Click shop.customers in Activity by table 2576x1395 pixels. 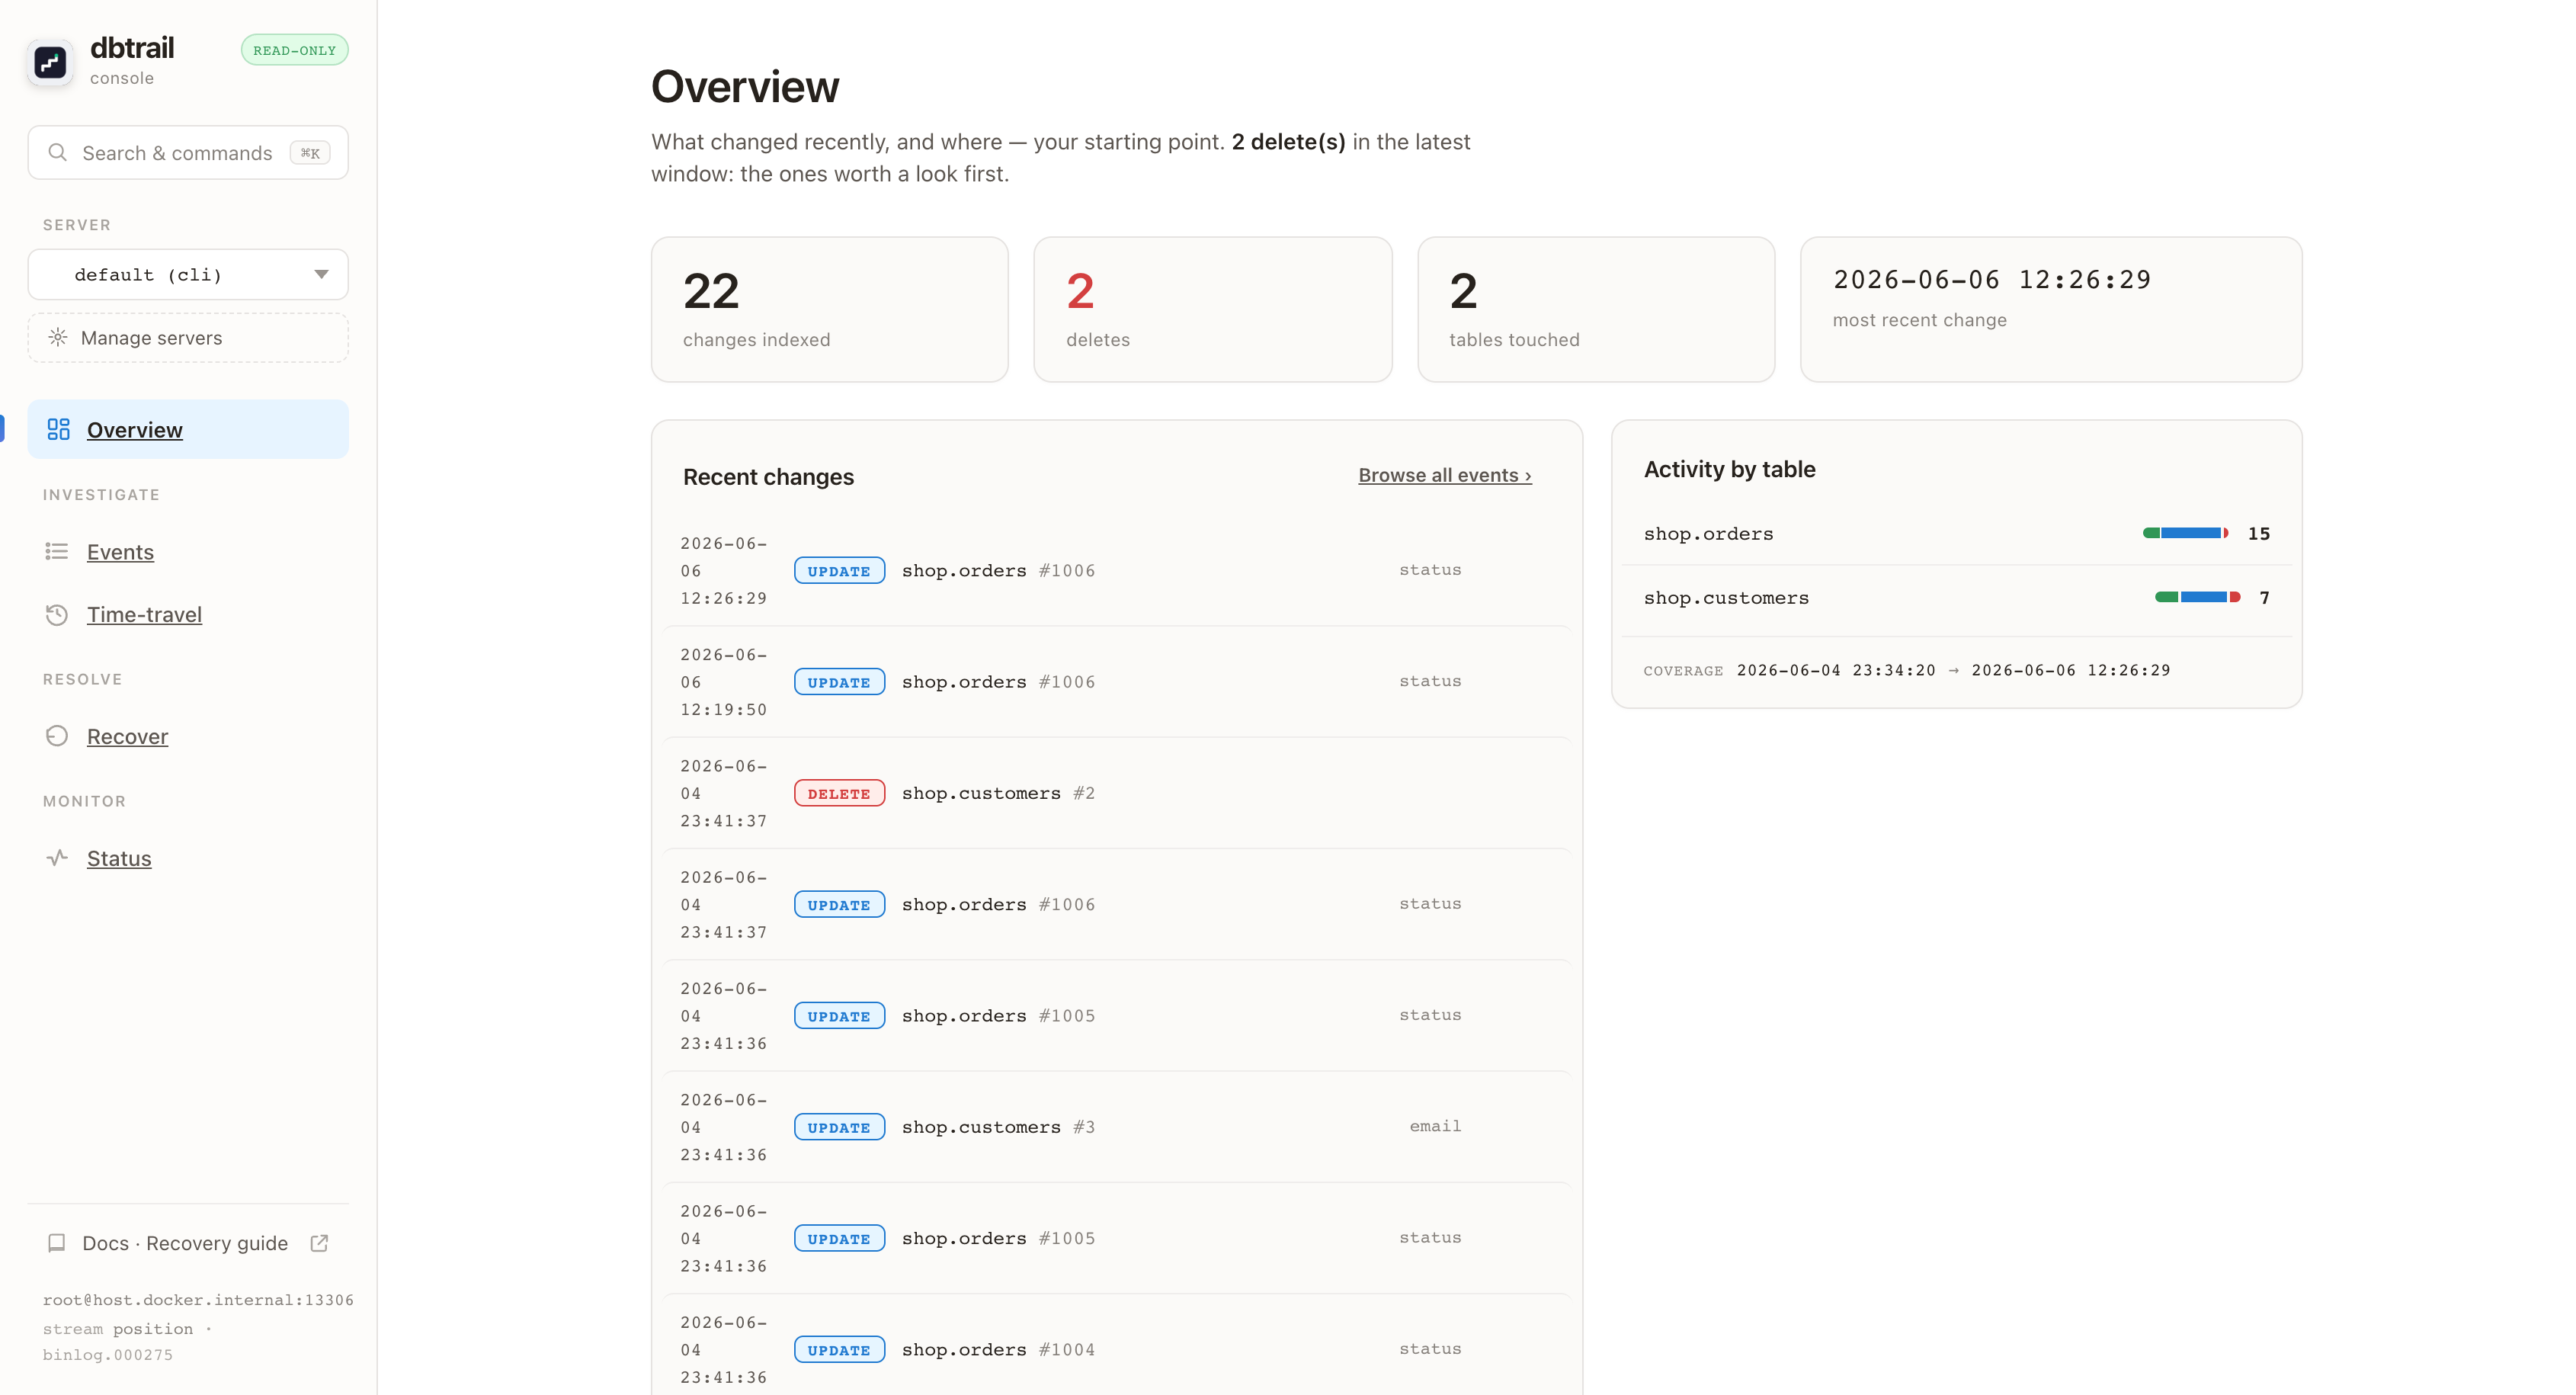1726,597
